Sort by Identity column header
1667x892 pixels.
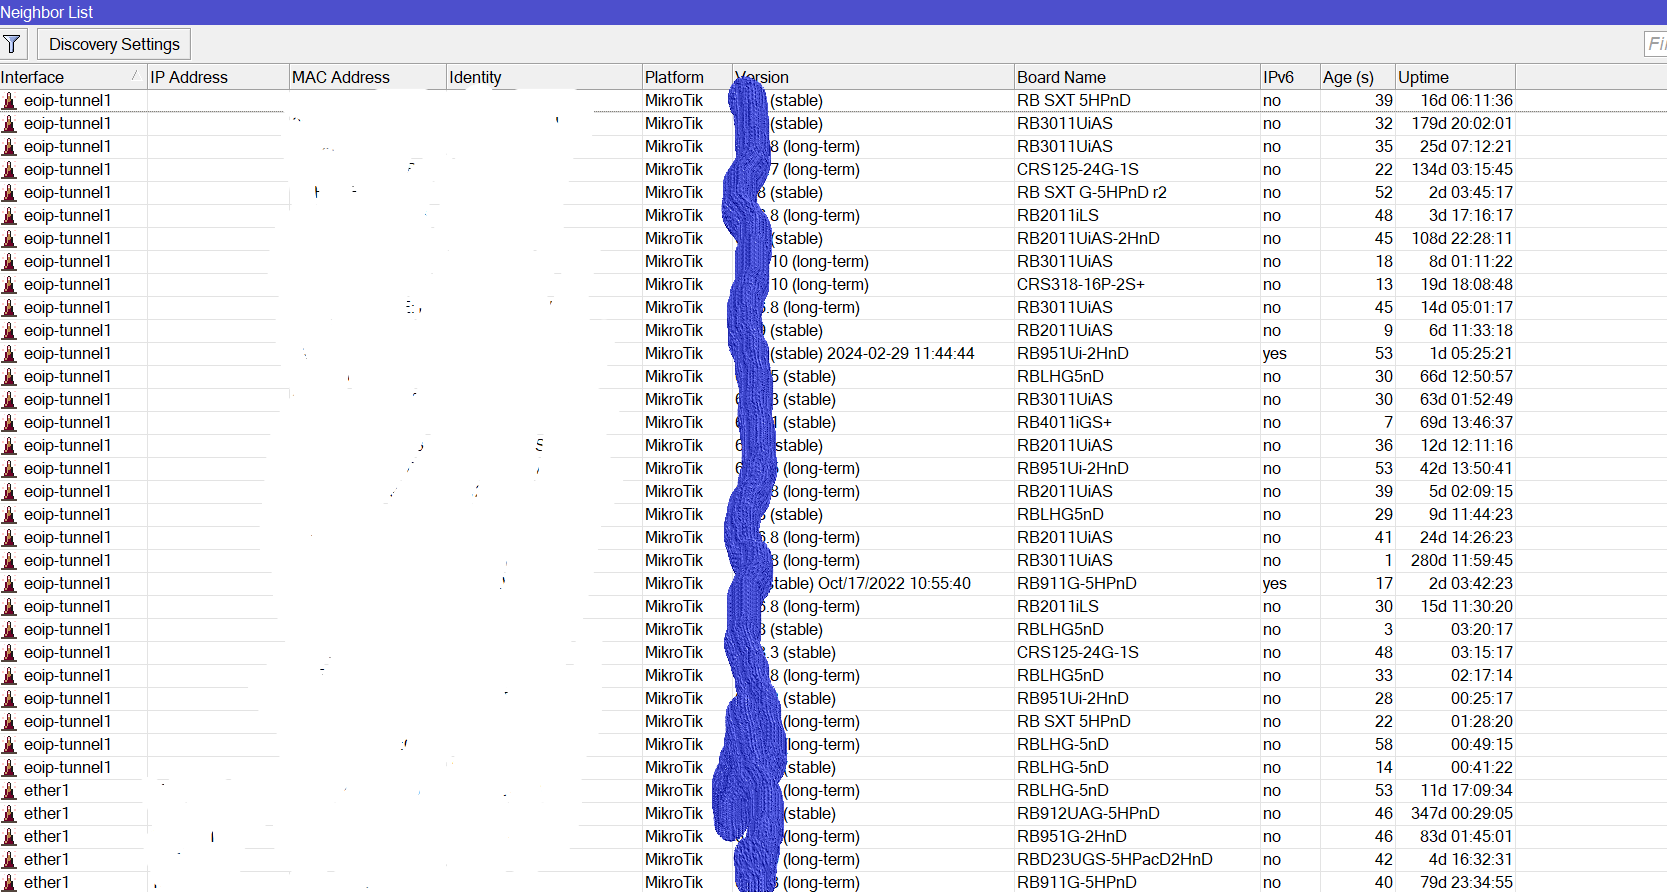point(544,77)
